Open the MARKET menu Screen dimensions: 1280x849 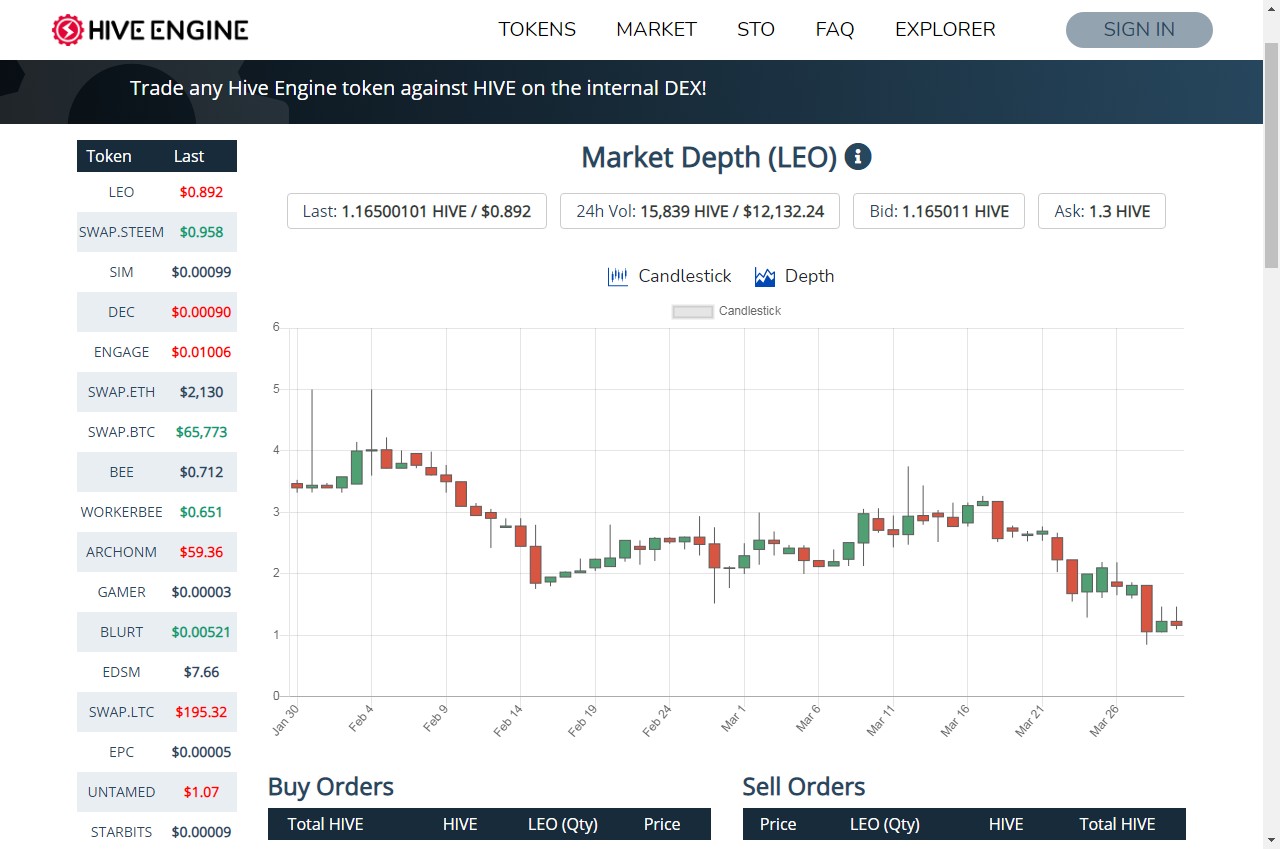(x=656, y=30)
